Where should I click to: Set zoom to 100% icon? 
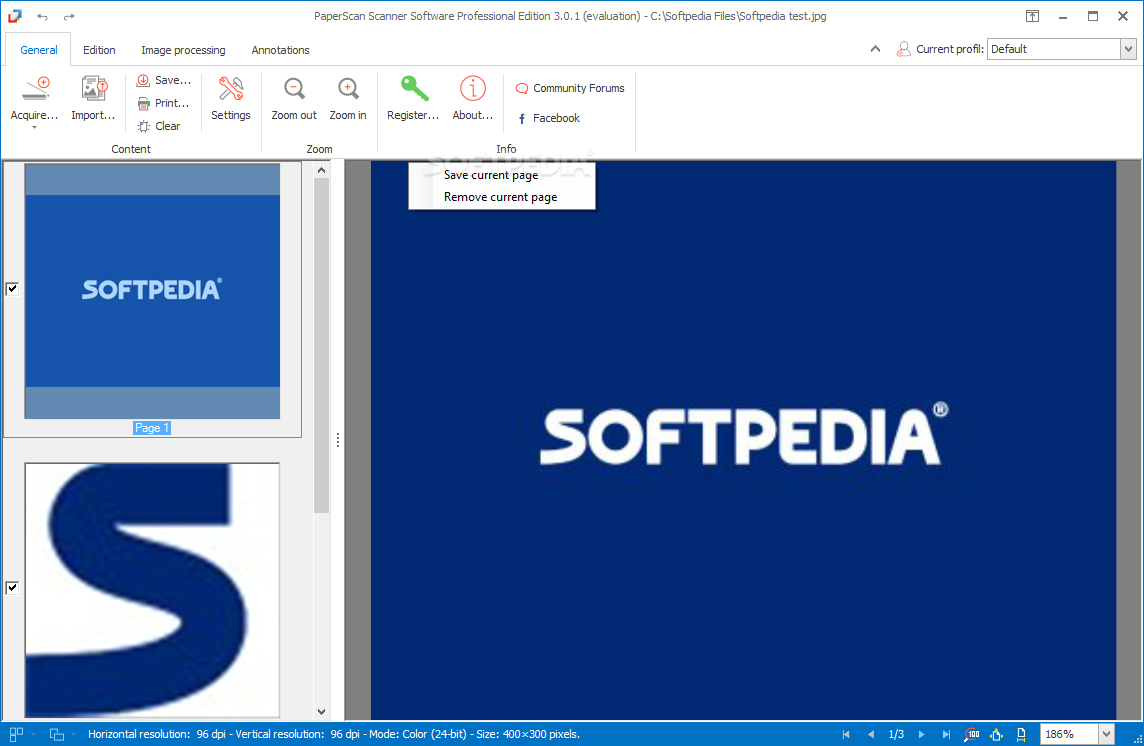point(972,734)
